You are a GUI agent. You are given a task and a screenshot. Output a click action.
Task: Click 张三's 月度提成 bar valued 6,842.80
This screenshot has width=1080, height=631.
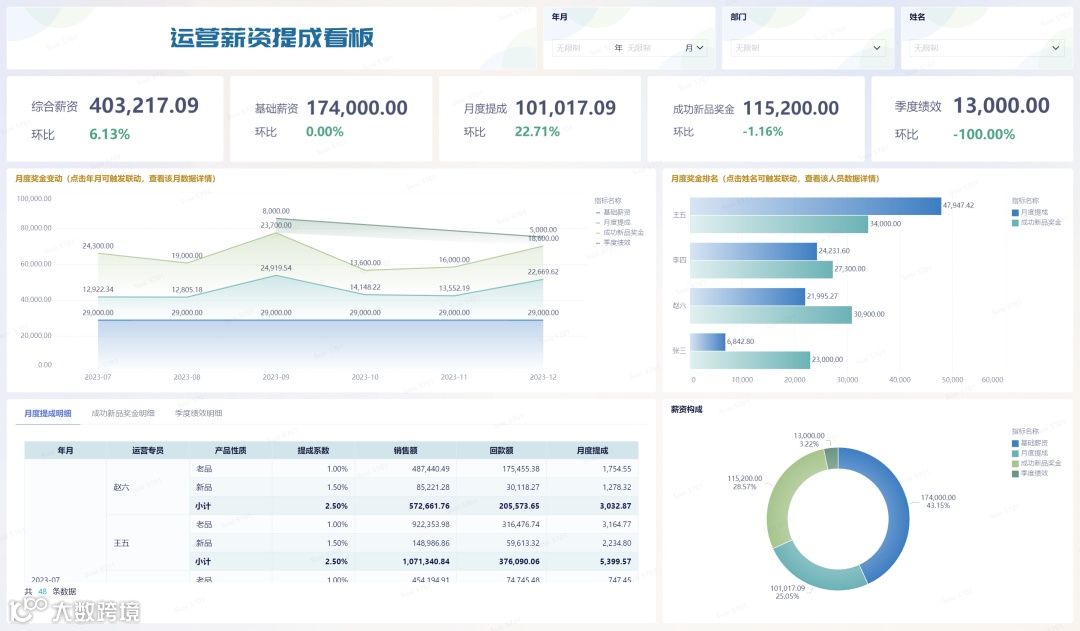pyautogui.click(x=707, y=342)
